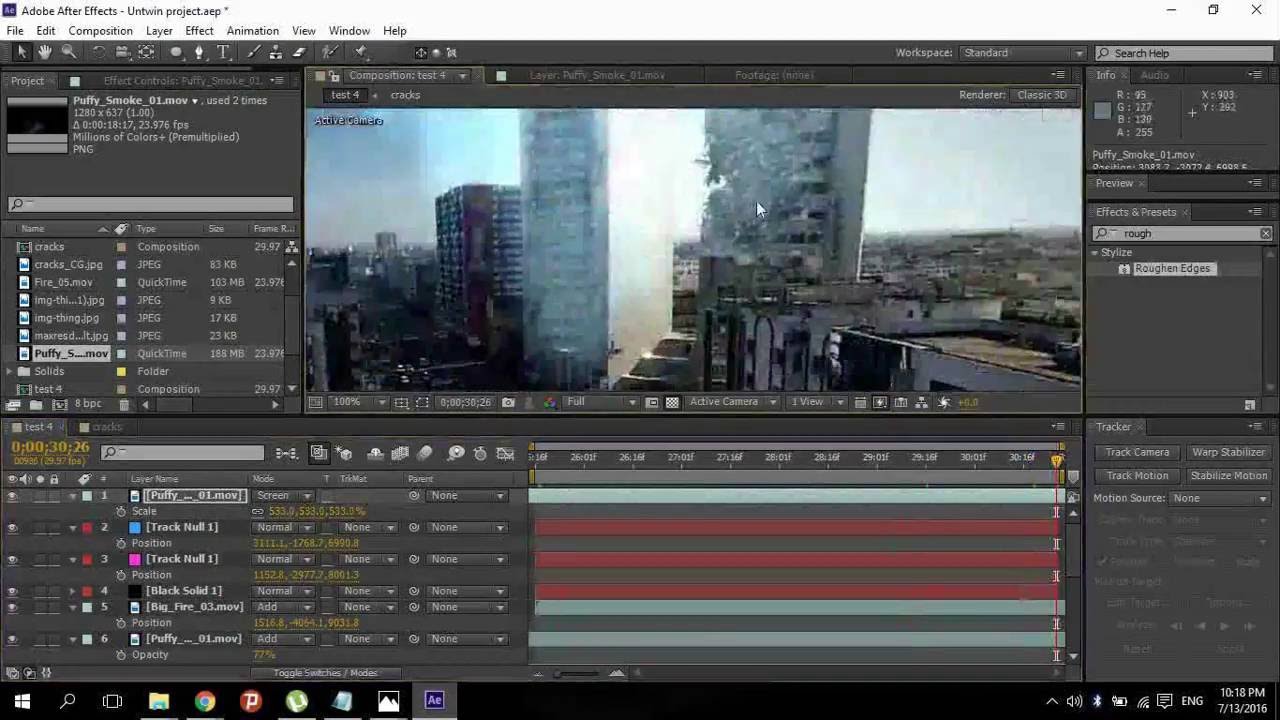This screenshot has width=1280, height=720.
Task: Select the Horizontal Type tool
Action: click(223, 52)
